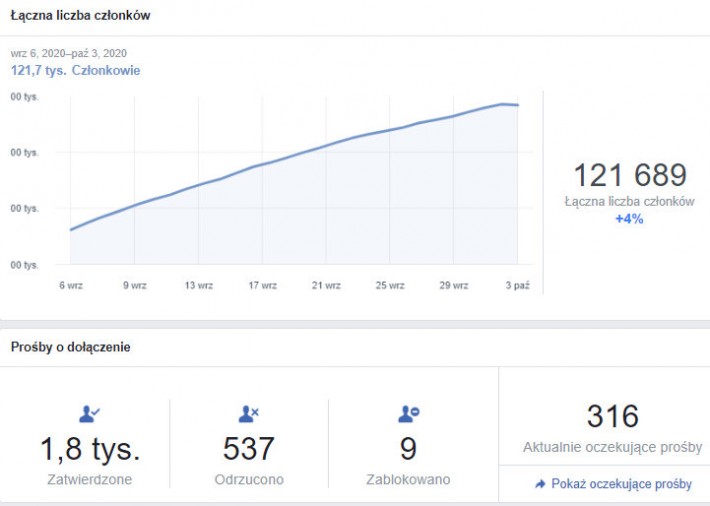Click the 121,7 tys. Członkowie link
710x506 pixels.
click(x=75, y=70)
